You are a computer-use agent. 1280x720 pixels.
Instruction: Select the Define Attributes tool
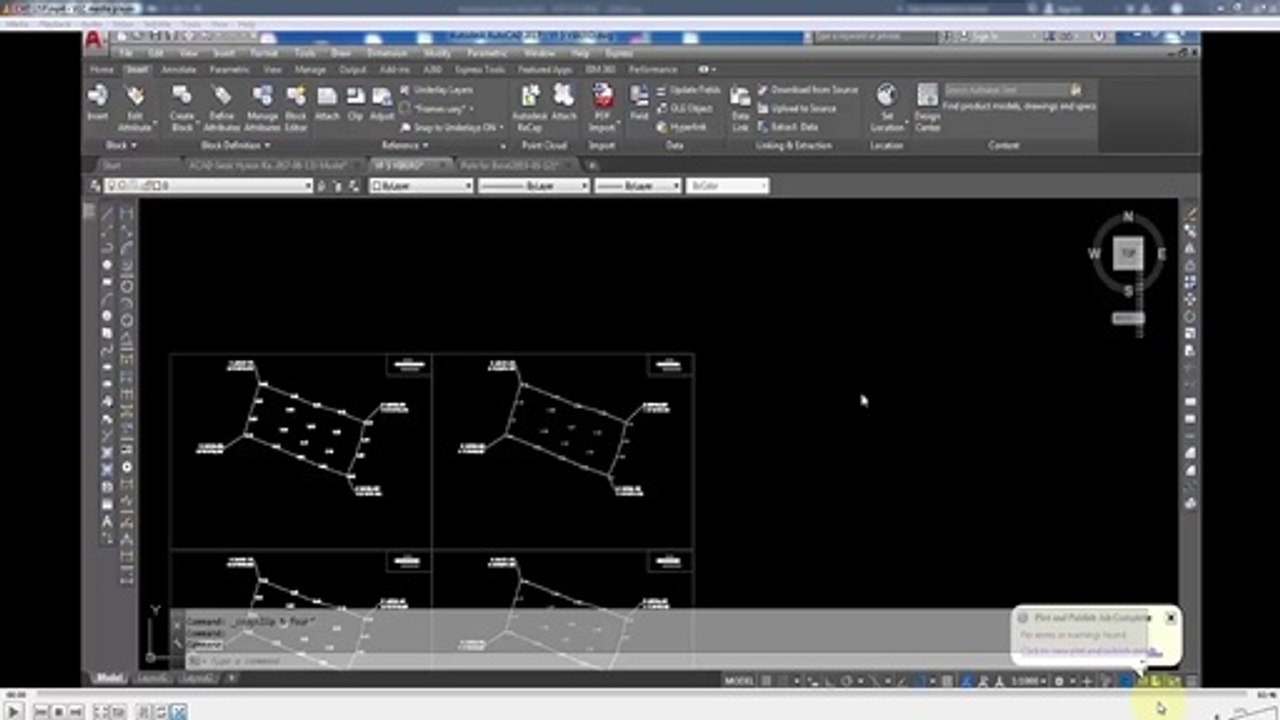coord(222,107)
